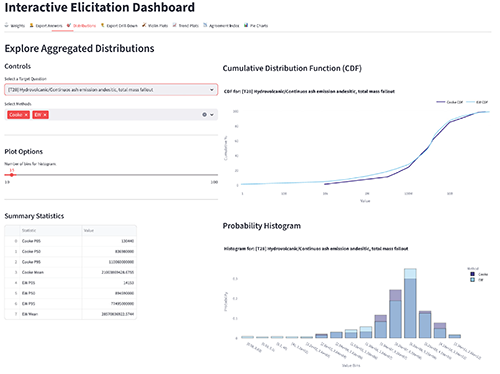Click the histogram bins slider handle
Screen dimensions: 500x374
[x=12, y=175]
